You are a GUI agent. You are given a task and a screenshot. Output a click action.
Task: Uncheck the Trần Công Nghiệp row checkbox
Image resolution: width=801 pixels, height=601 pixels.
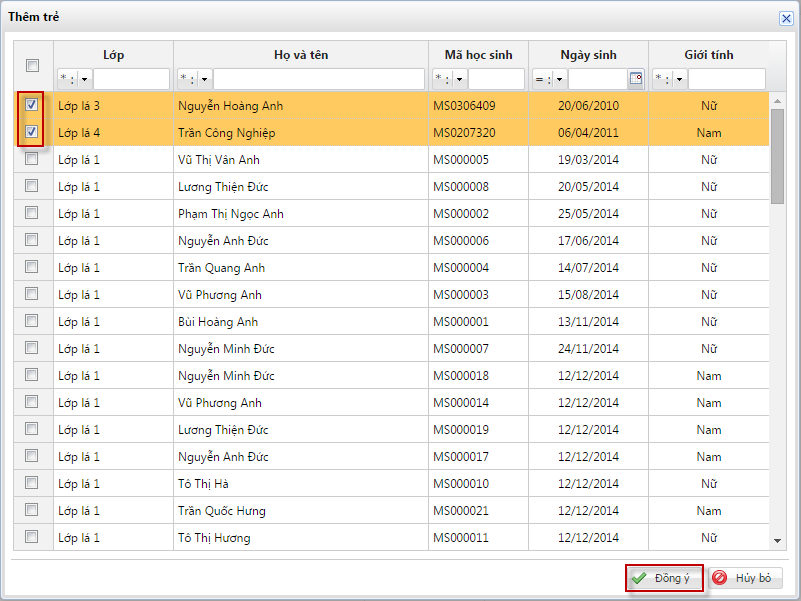32,132
